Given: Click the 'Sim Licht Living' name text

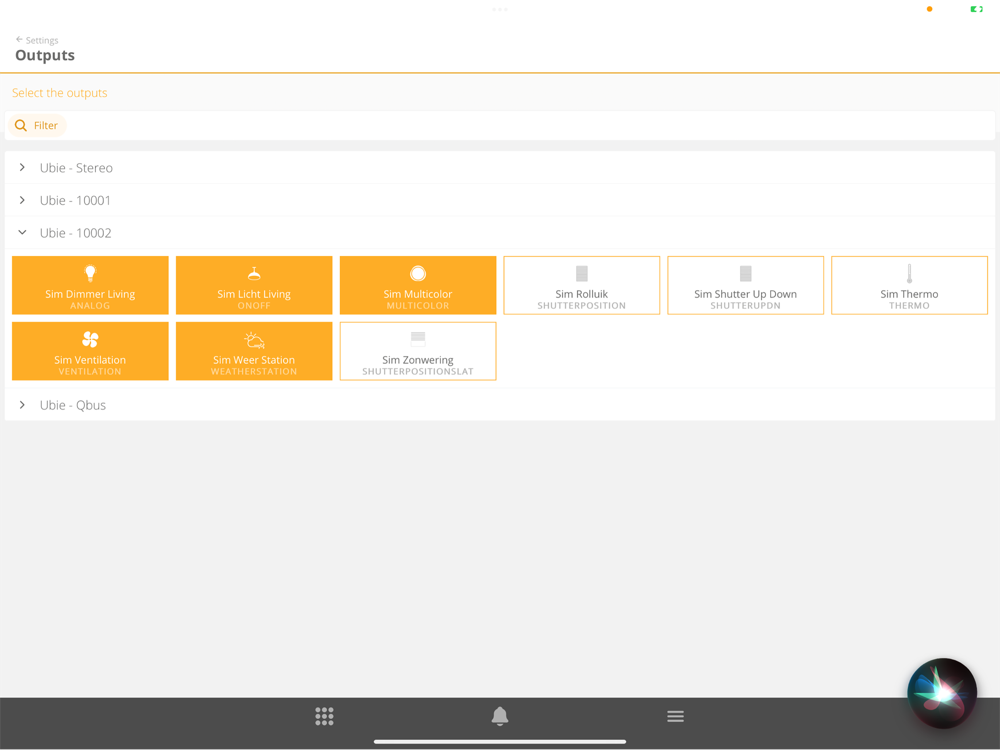Looking at the screenshot, I should pos(254,294).
